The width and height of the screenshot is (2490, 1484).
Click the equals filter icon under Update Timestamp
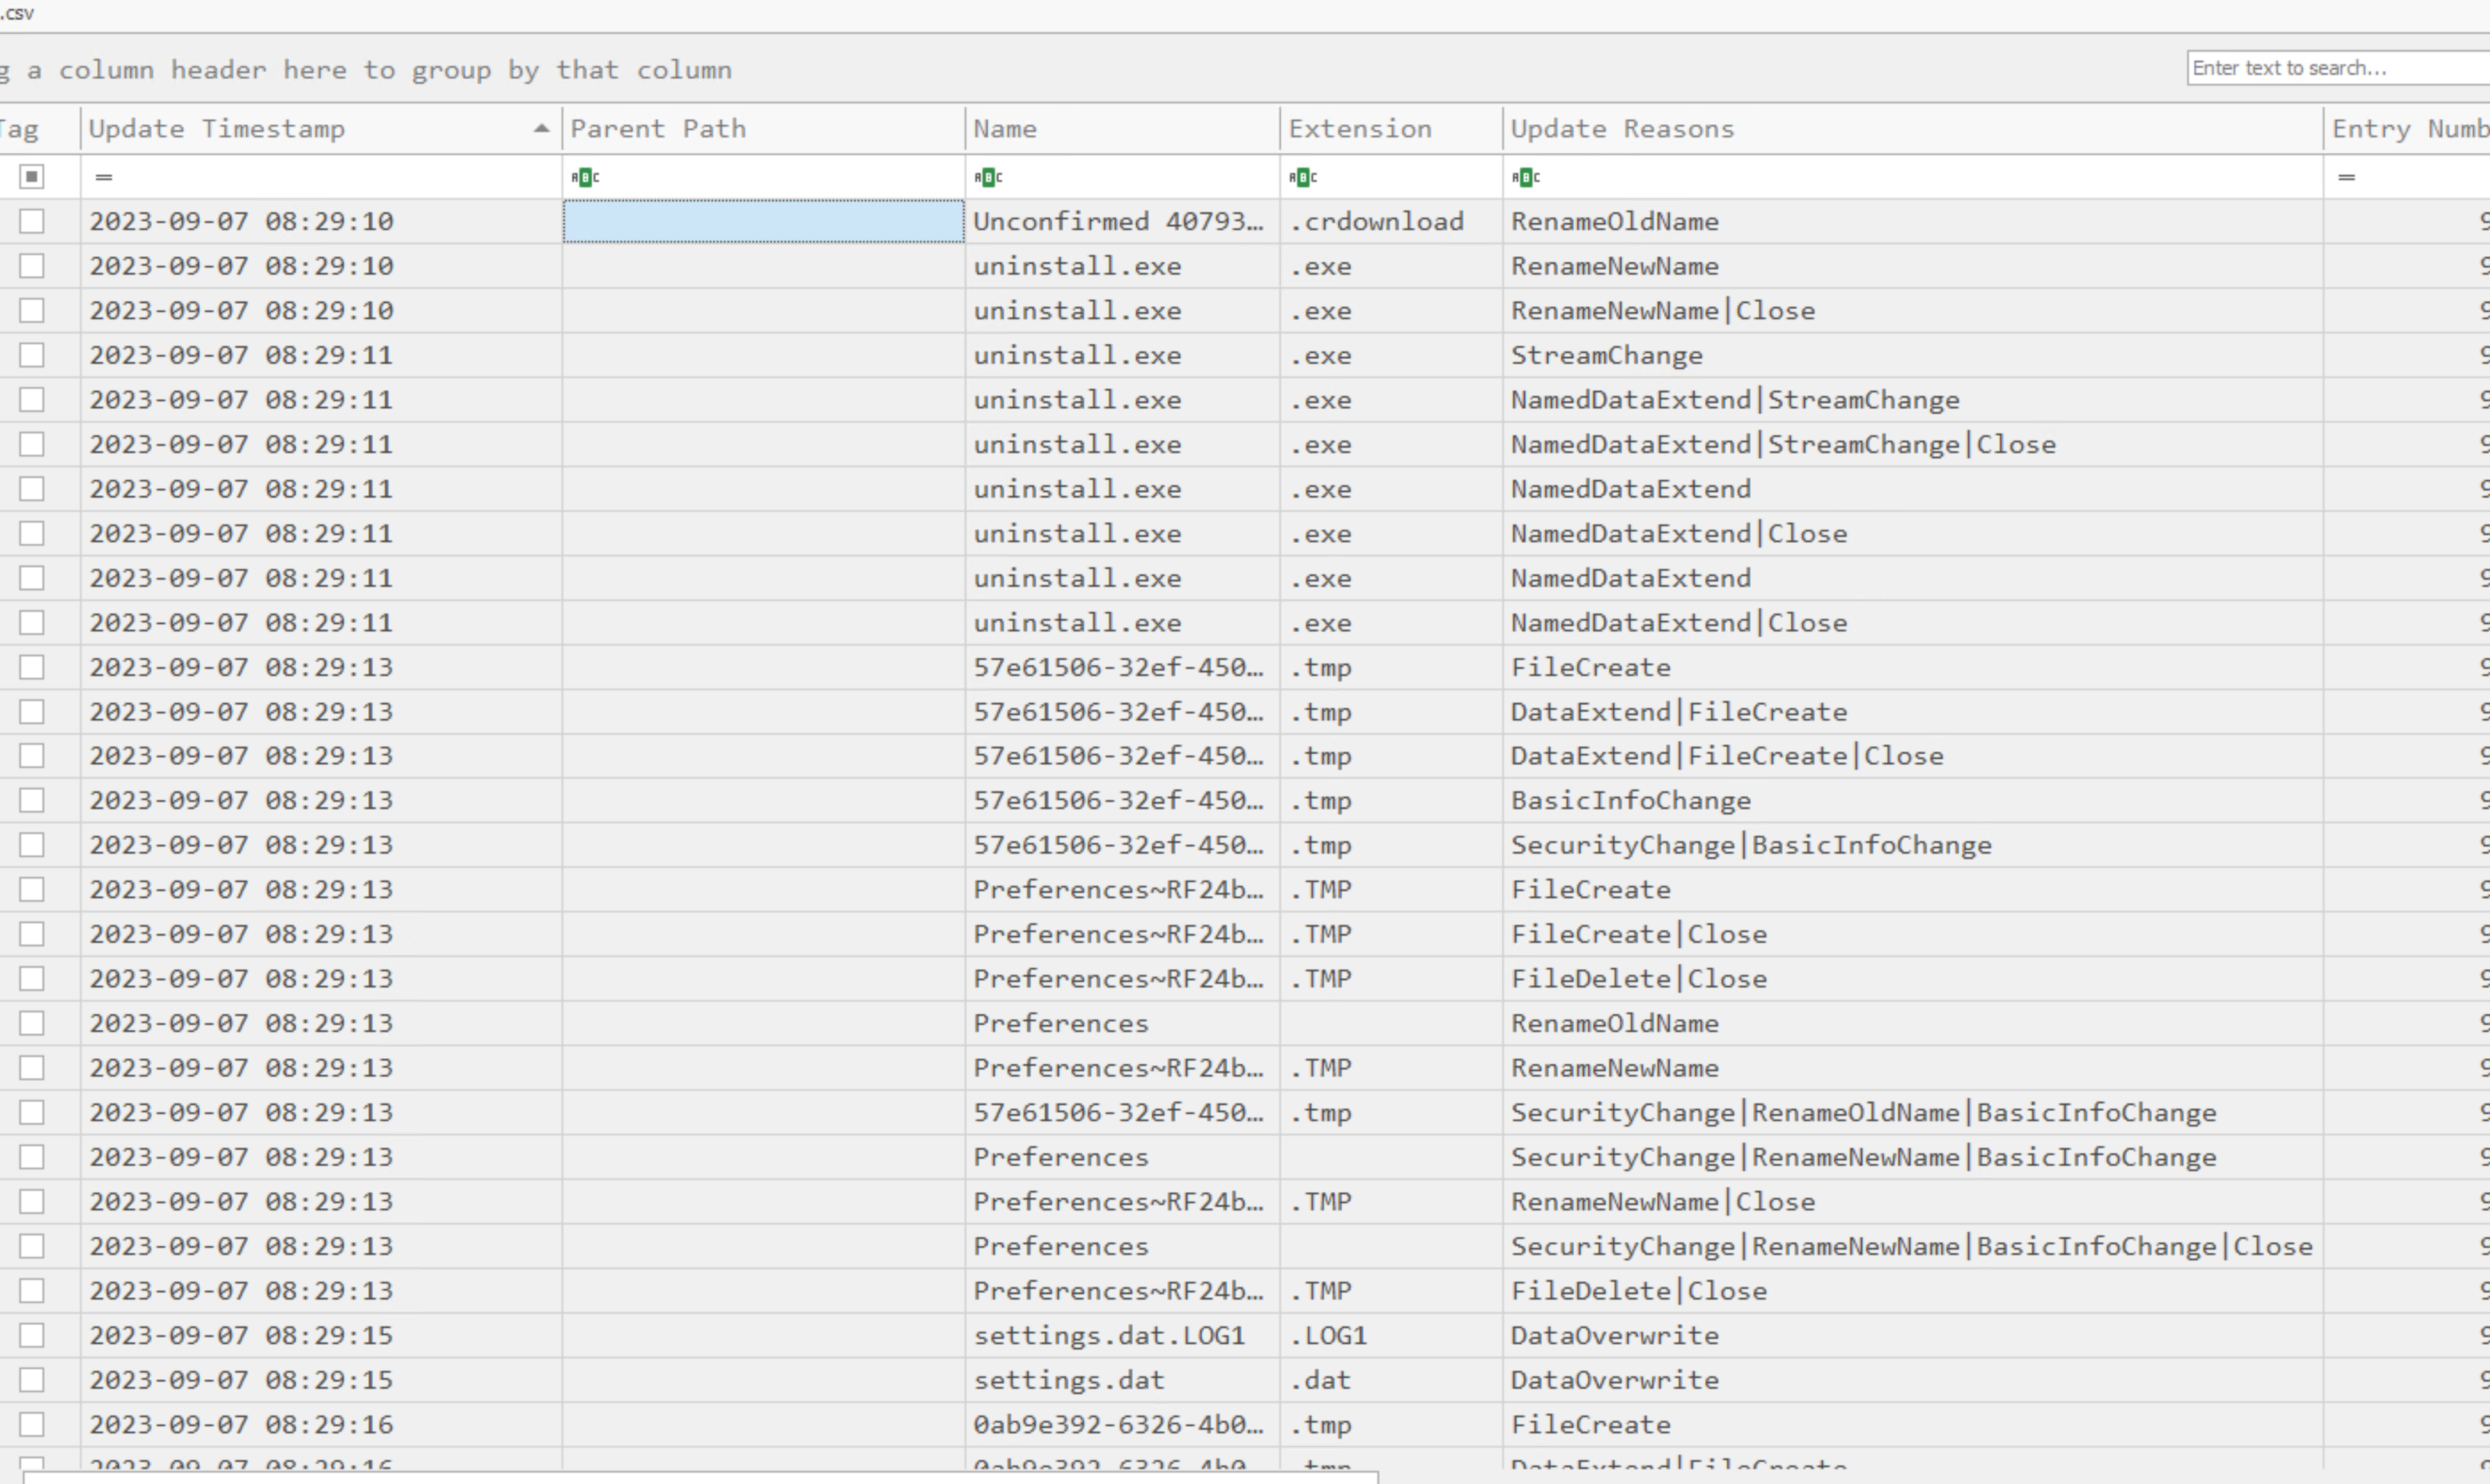pos(104,177)
